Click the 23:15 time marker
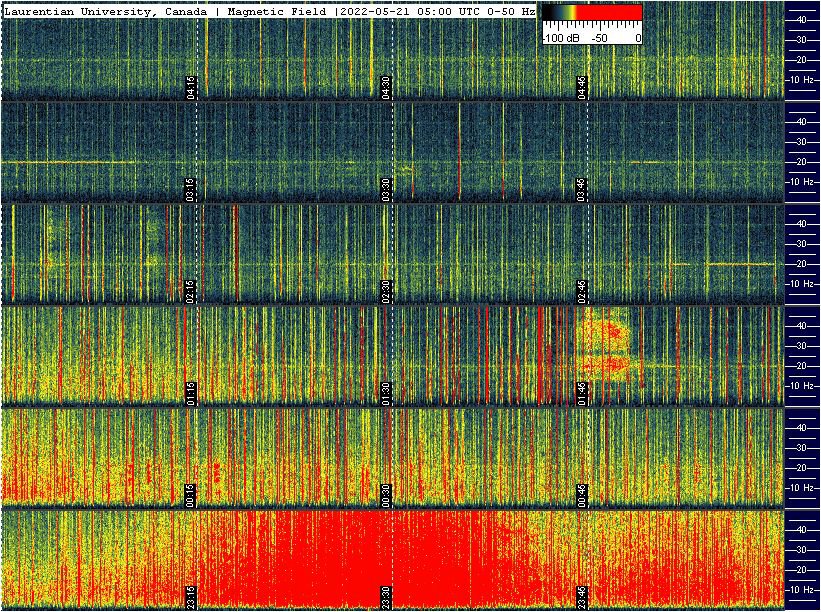Image resolution: width=821 pixels, height=612 pixels. 190,596
